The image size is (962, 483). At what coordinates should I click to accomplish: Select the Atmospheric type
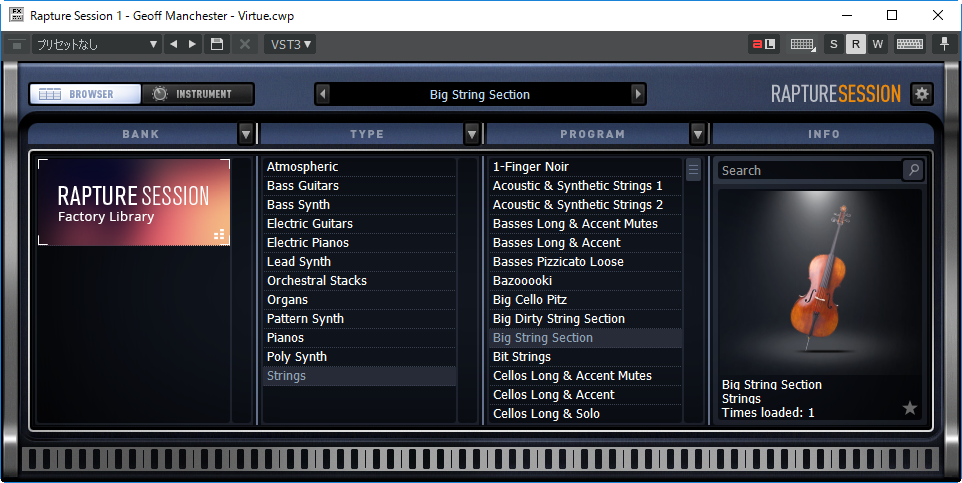pos(360,166)
